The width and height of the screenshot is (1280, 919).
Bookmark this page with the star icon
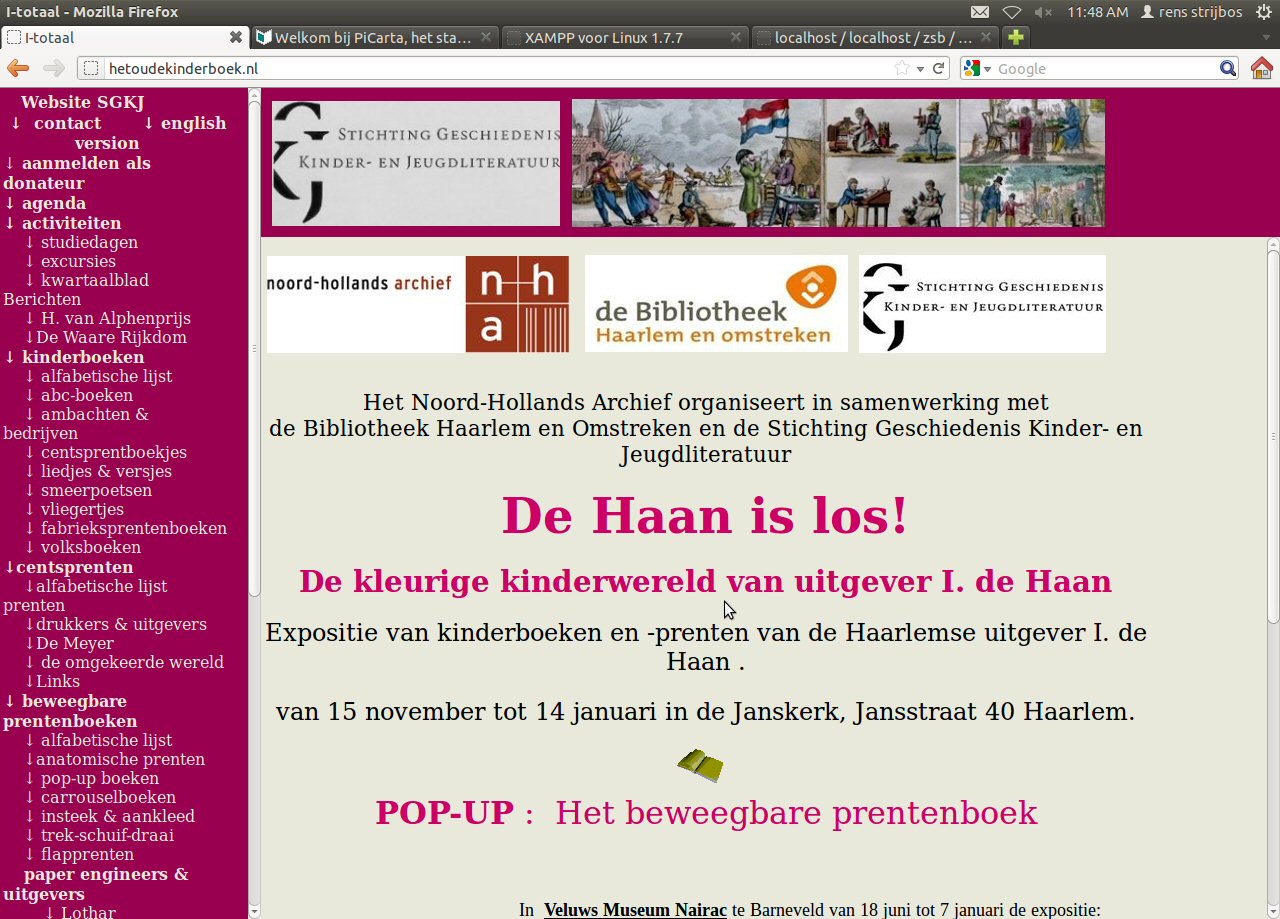pos(902,68)
